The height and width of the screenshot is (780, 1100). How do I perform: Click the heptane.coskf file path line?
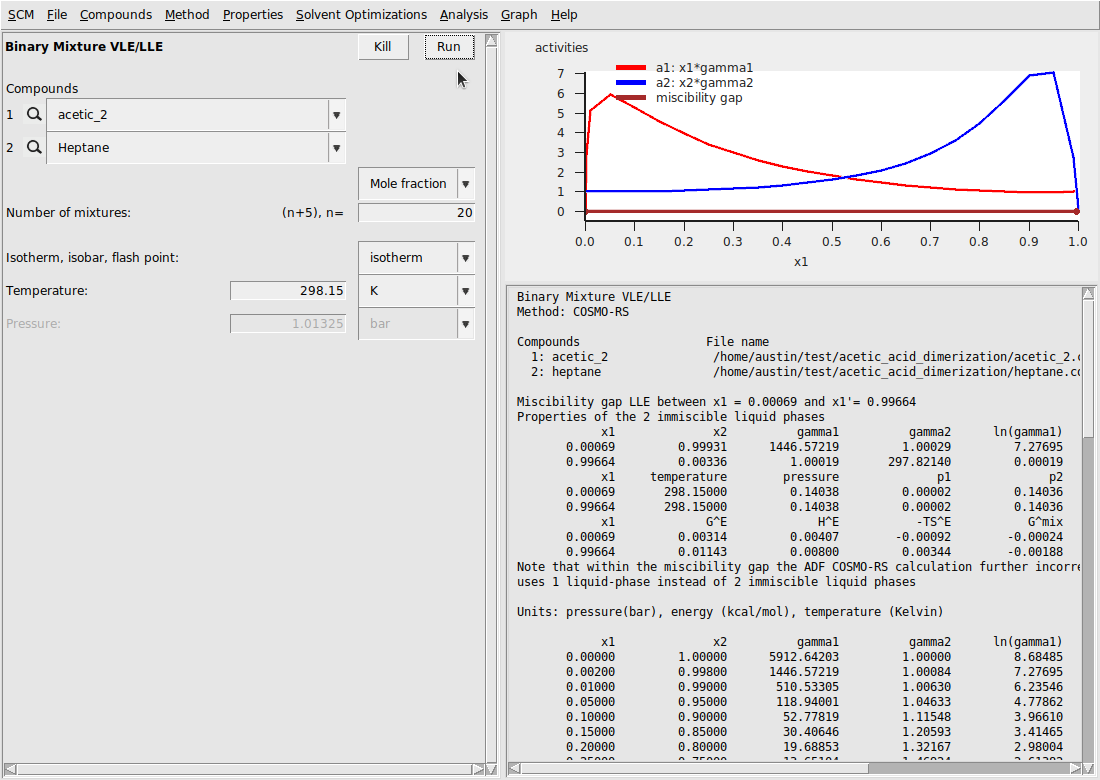pos(897,372)
